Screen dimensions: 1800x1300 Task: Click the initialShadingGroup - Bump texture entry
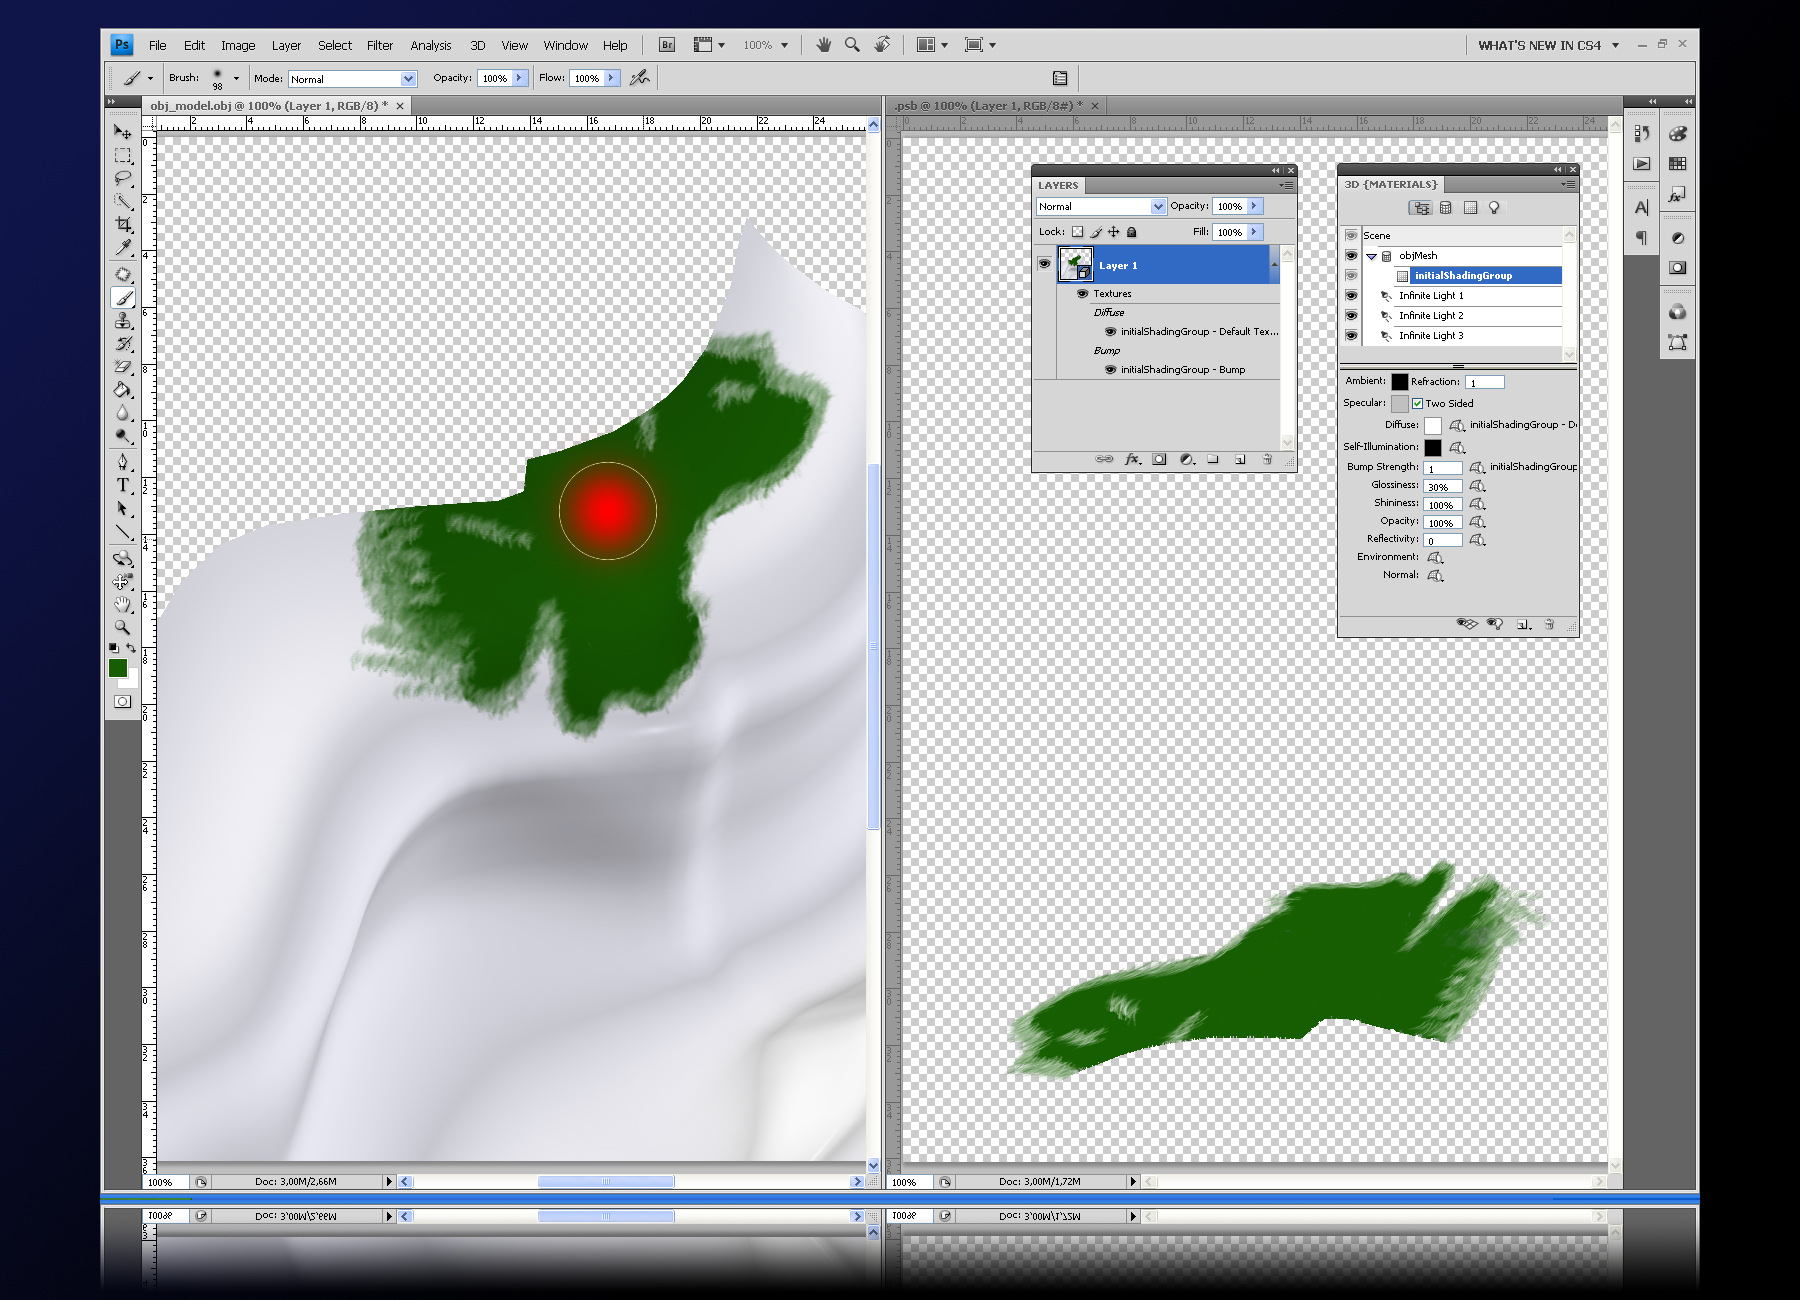tap(1182, 370)
